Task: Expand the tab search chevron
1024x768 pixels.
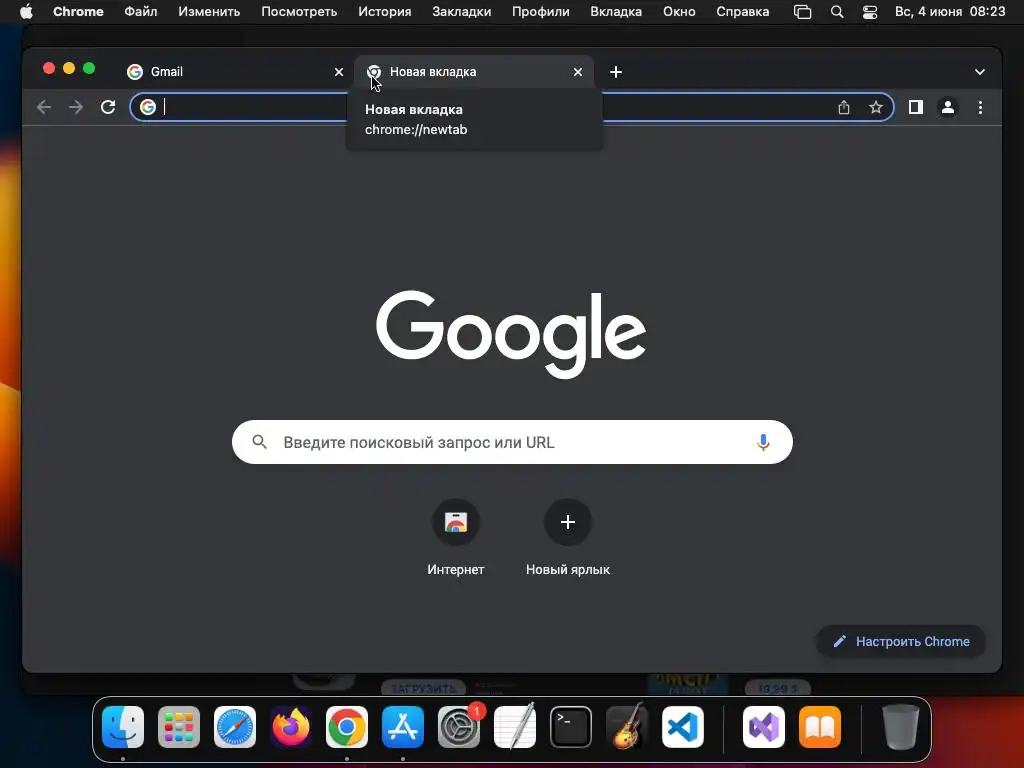Action: pyautogui.click(x=980, y=72)
